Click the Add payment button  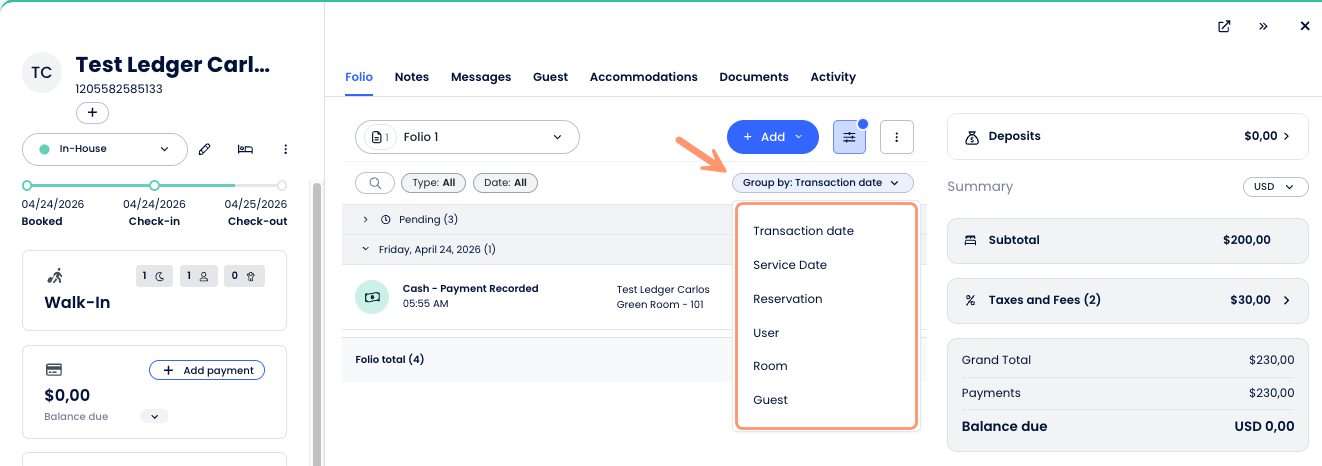pyautogui.click(x=207, y=370)
